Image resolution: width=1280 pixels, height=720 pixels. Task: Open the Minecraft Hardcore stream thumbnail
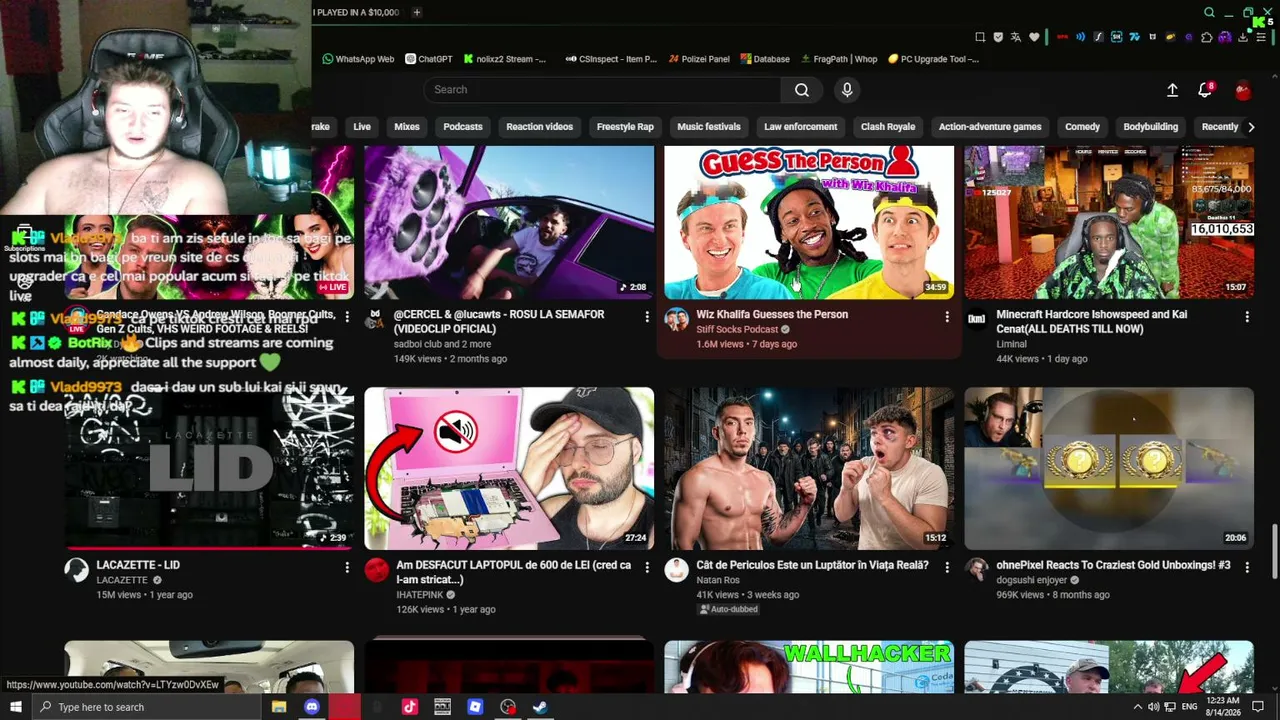pyautogui.click(x=1109, y=222)
